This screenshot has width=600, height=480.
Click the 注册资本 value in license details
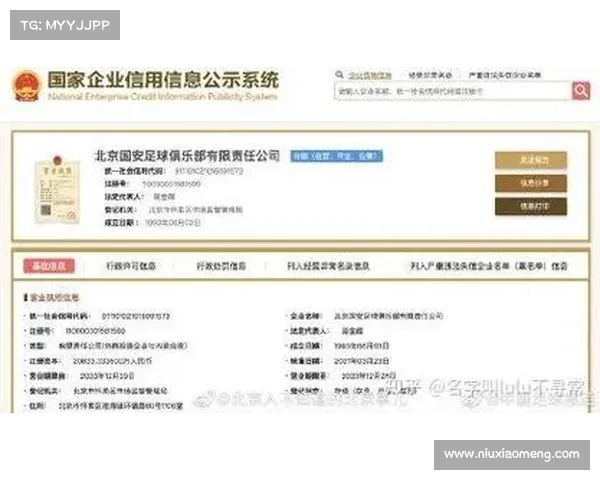112,361
